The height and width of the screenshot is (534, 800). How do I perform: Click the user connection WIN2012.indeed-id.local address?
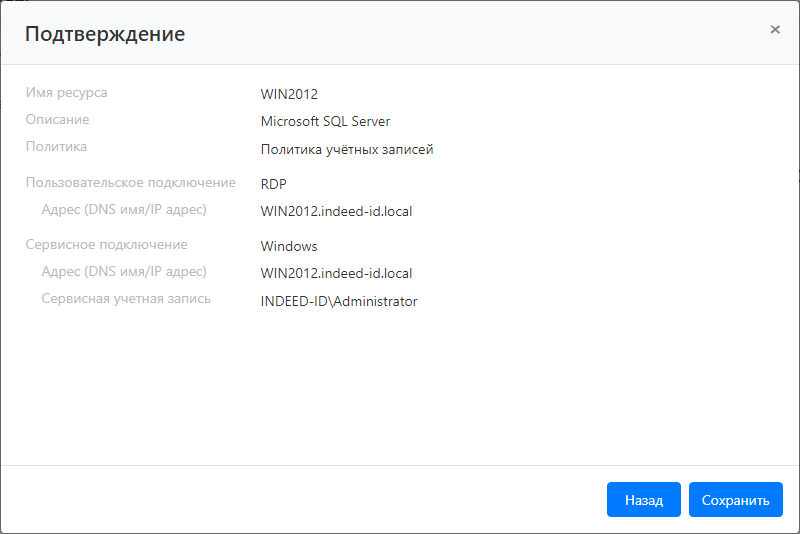[336, 211]
